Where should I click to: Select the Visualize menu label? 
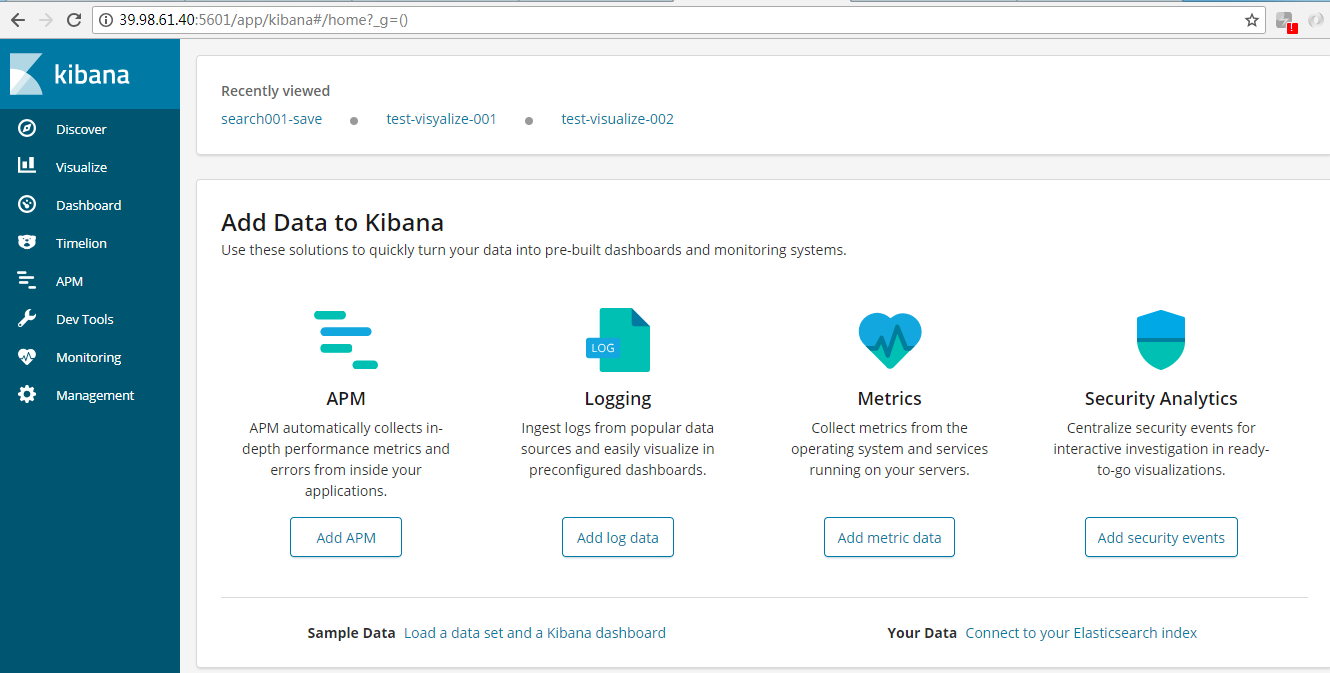(81, 168)
